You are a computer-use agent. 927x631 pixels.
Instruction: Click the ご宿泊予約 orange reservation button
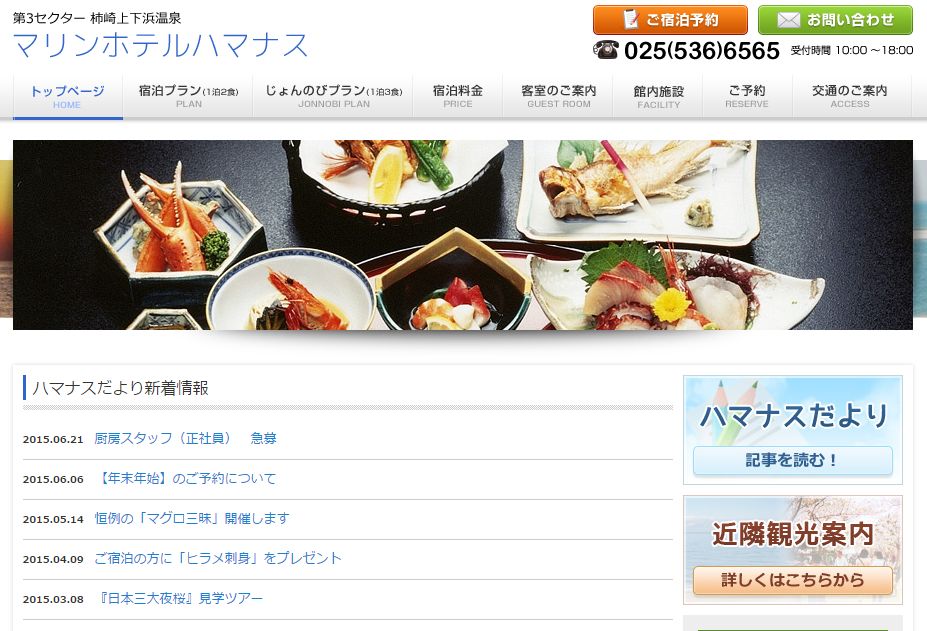tap(670, 20)
